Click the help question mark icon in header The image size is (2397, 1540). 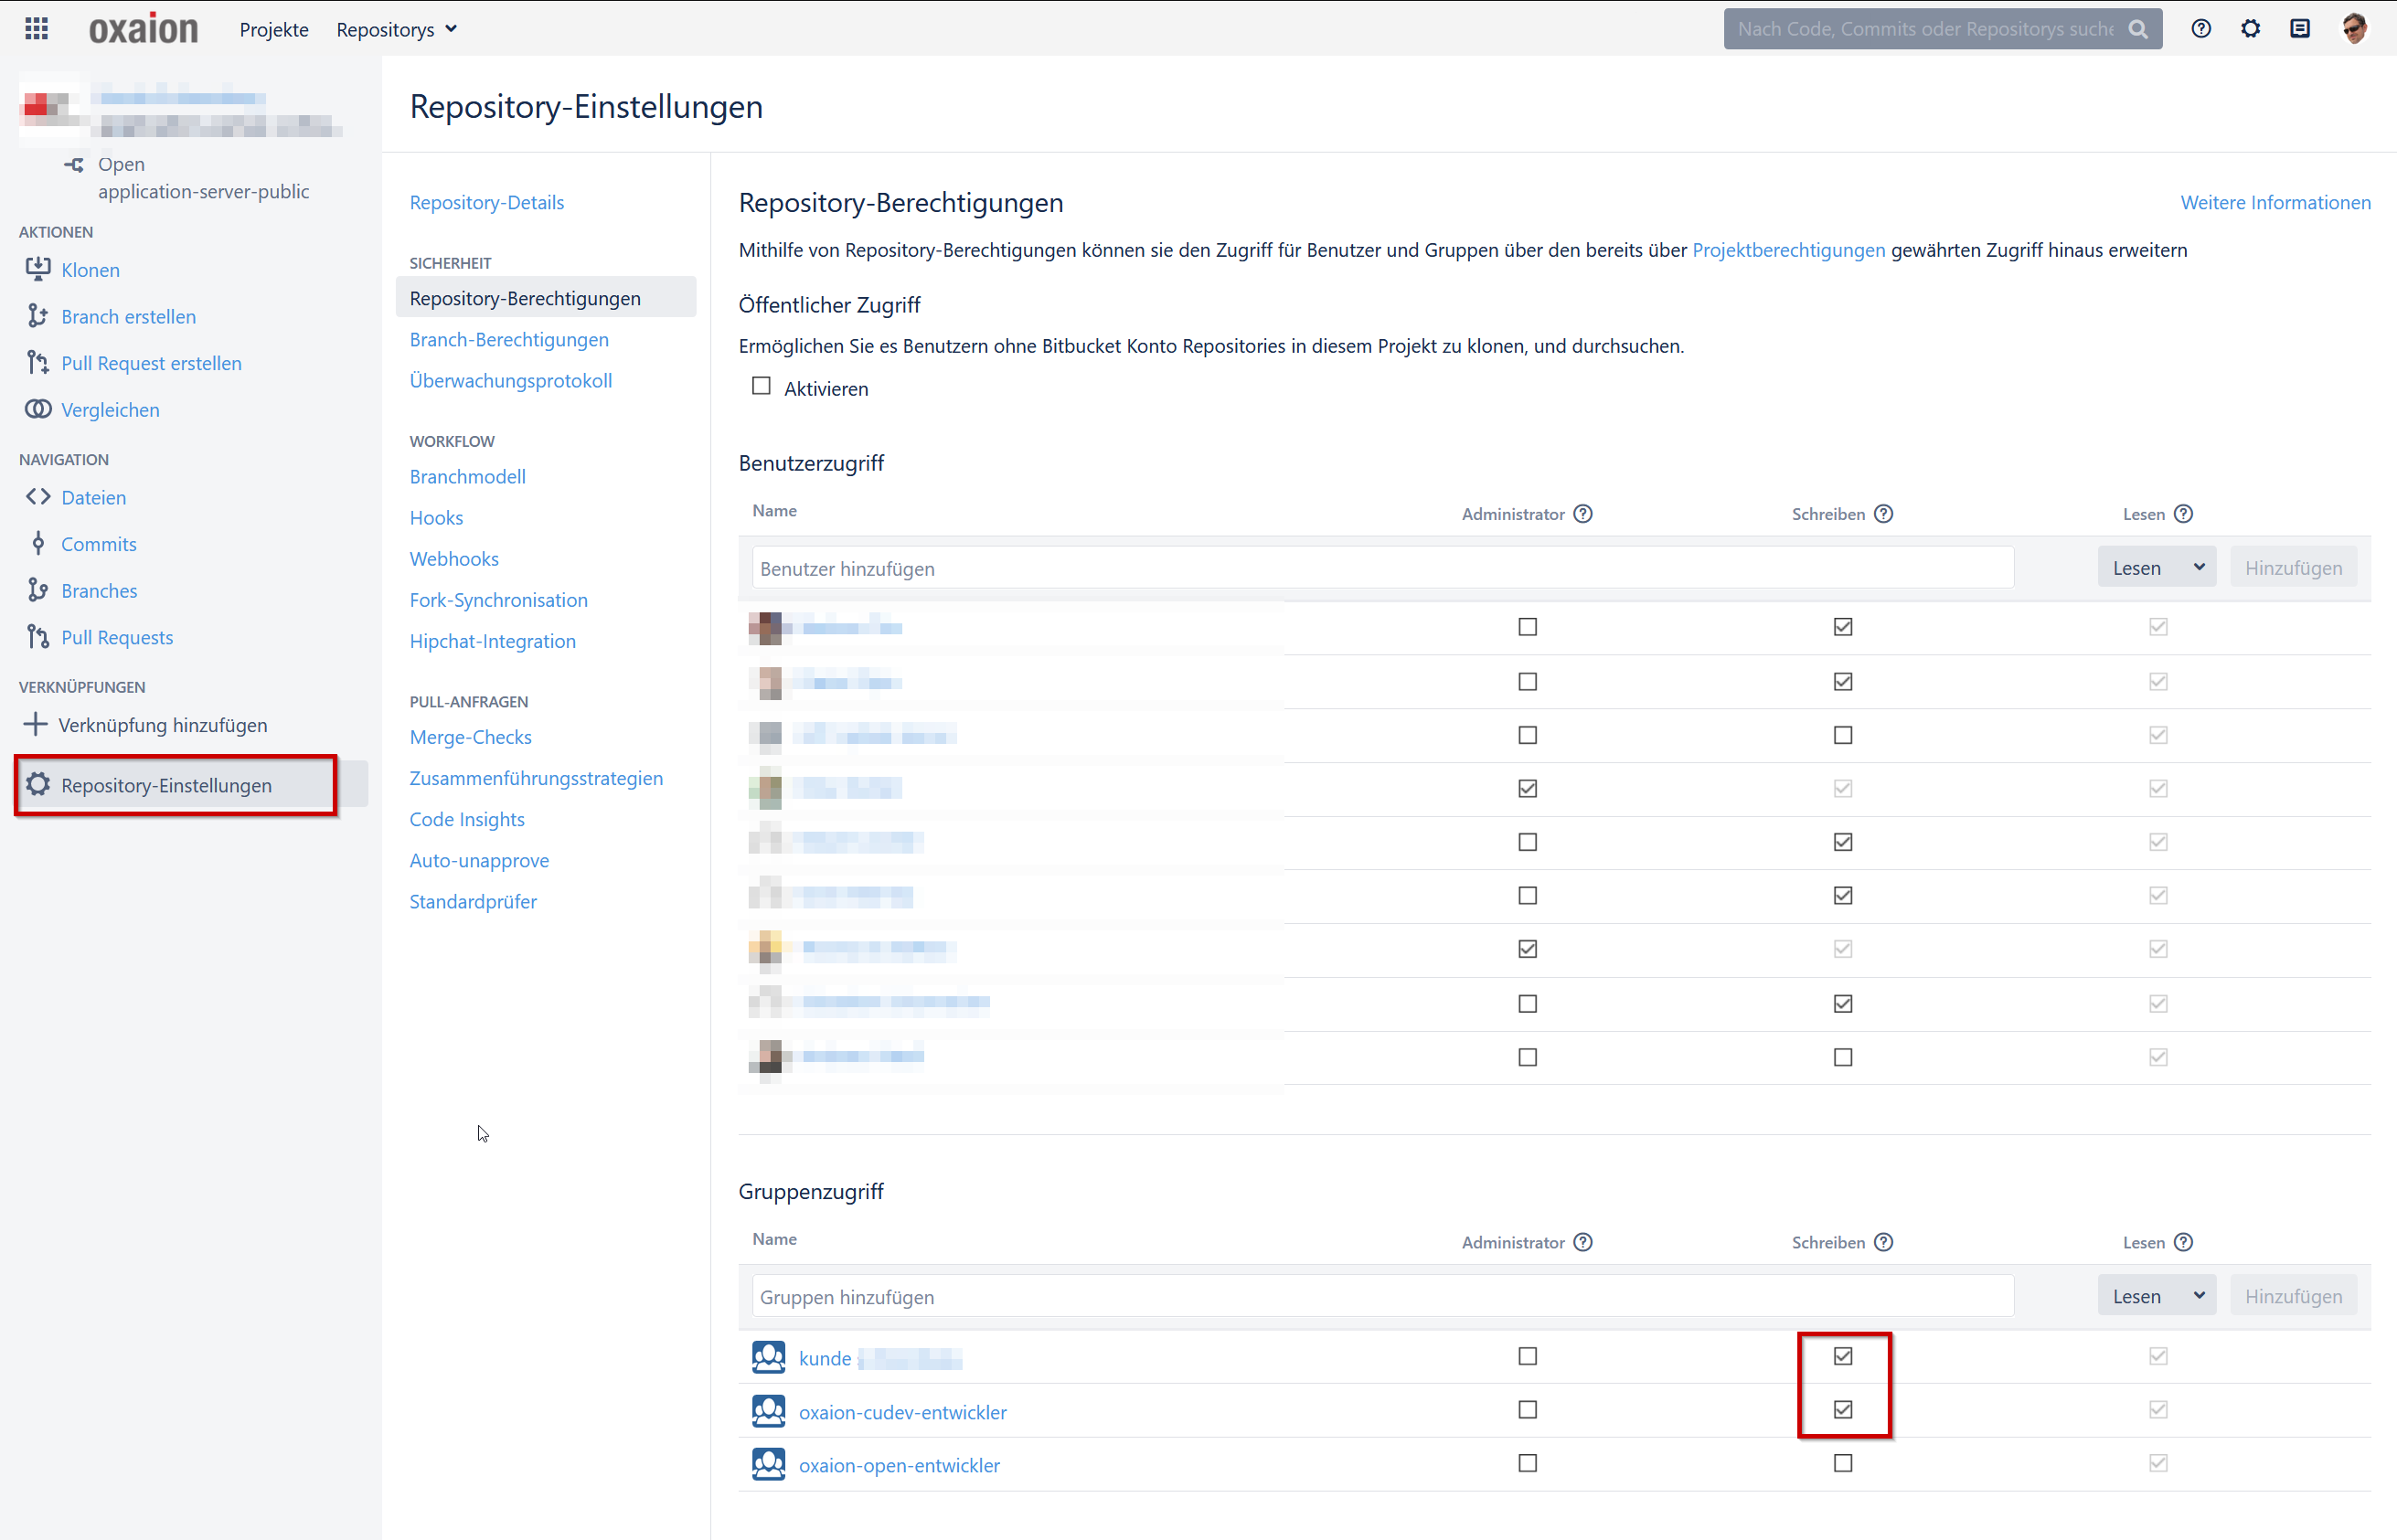[2200, 28]
